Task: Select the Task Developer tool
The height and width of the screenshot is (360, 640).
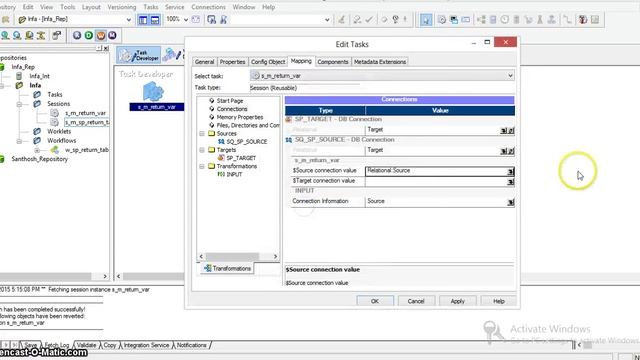Action: tap(139, 55)
